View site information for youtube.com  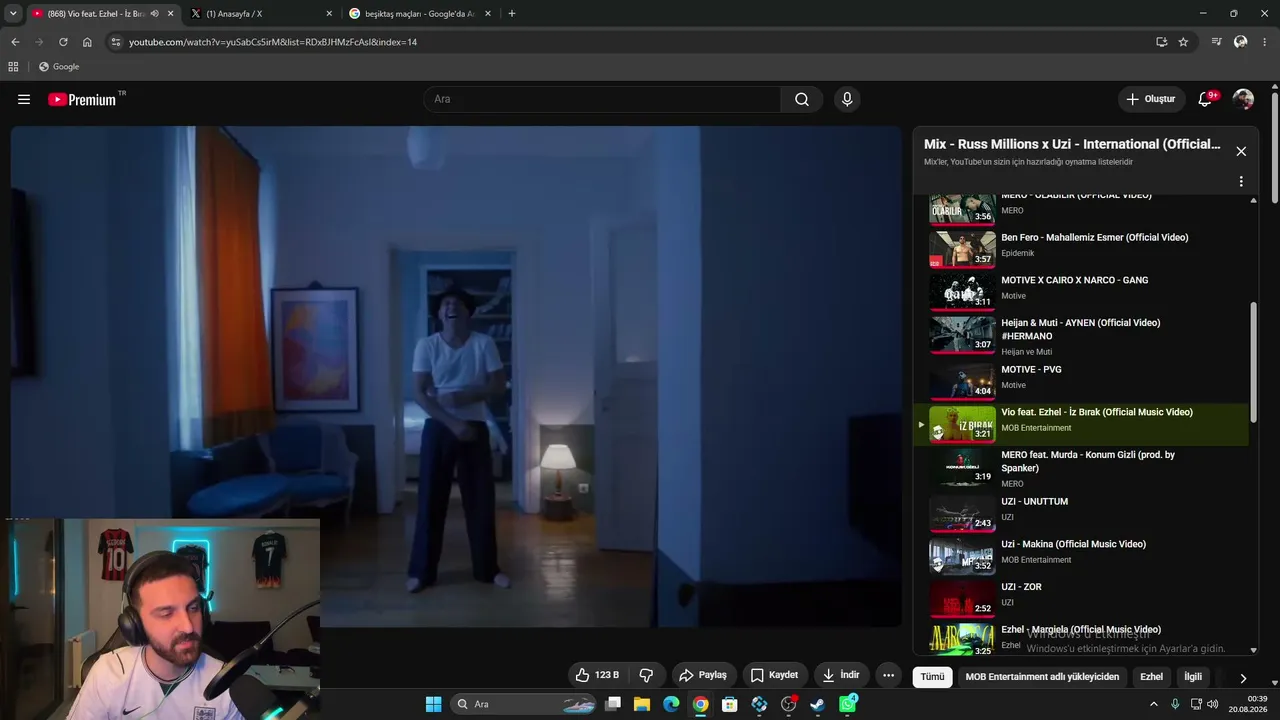pyautogui.click(x=115, y=42)
